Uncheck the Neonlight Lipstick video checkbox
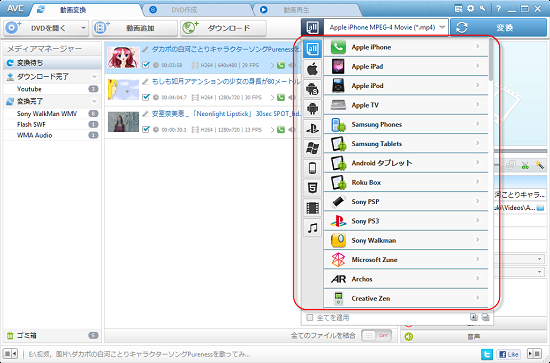Viewport: 550px width, 363px height. [146, 129]
